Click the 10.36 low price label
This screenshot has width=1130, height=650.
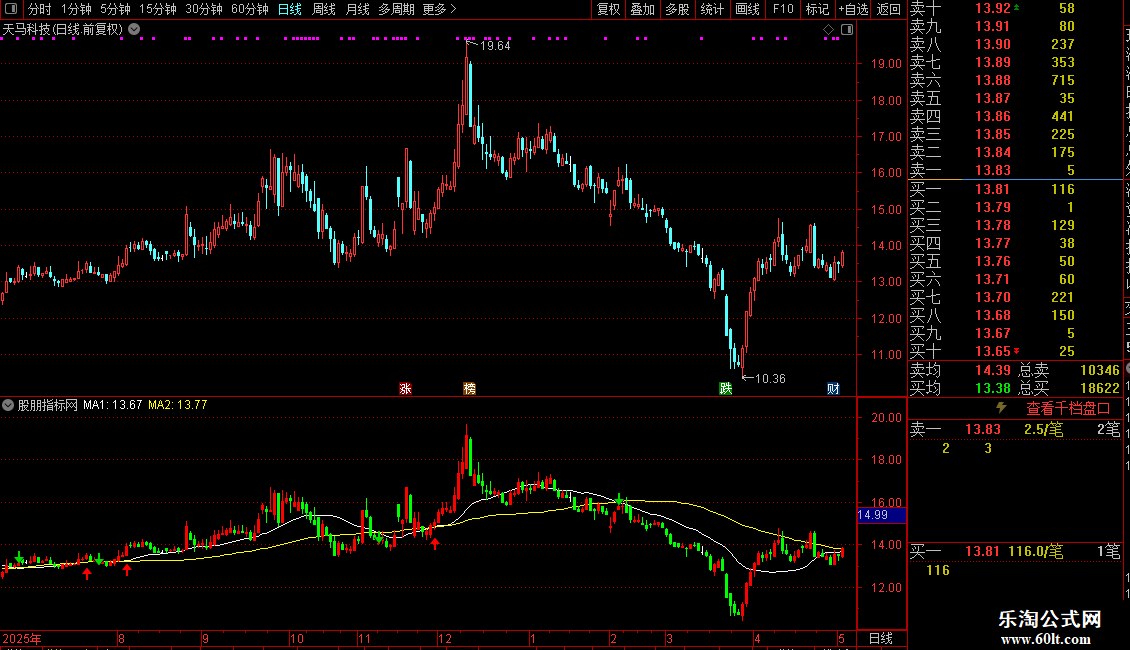pos(770,378)
